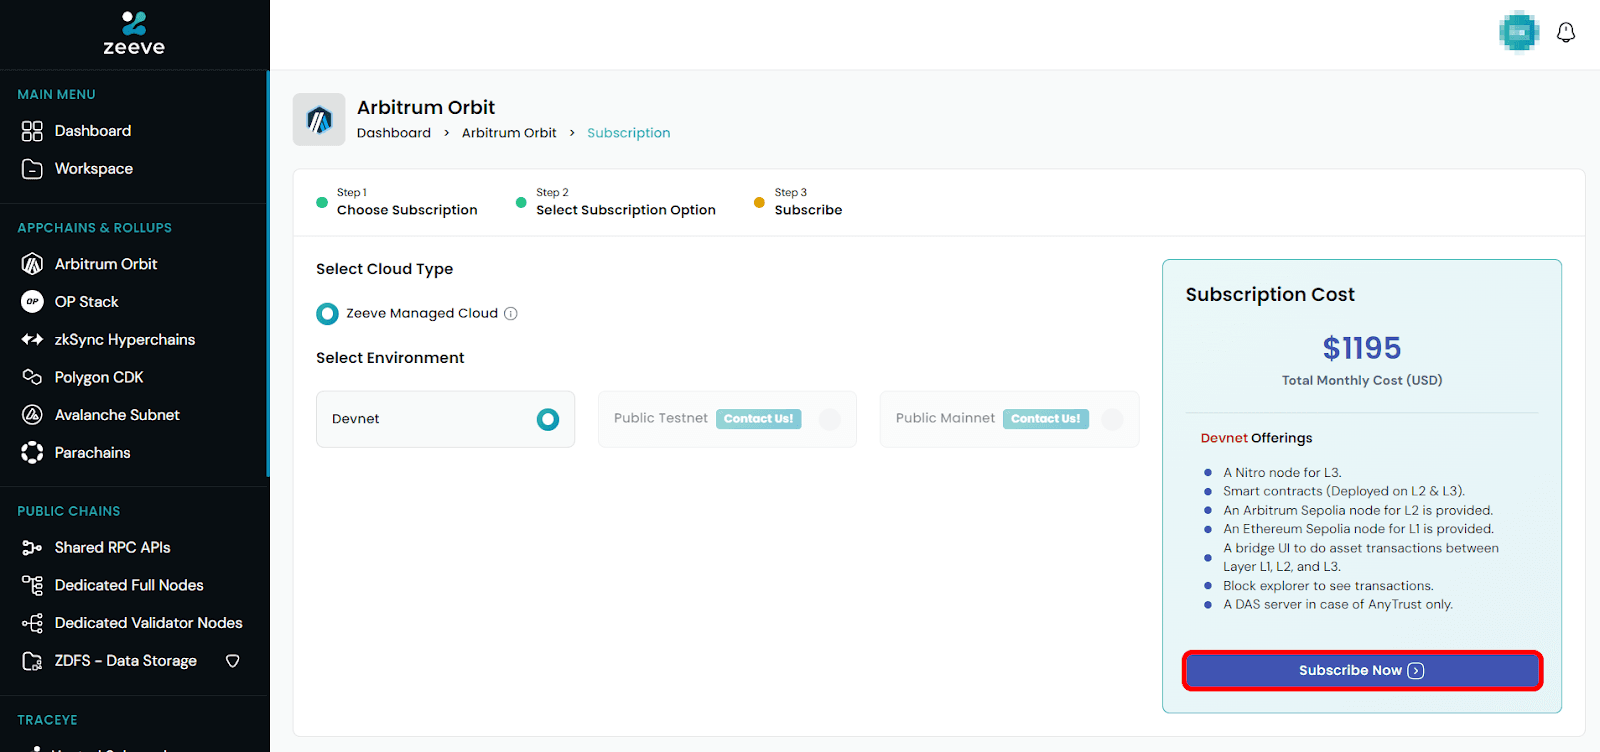The width and height of the screenshot is (1600, 752).
Task: Click the Subscription Cost heading
Action: 1270,295
